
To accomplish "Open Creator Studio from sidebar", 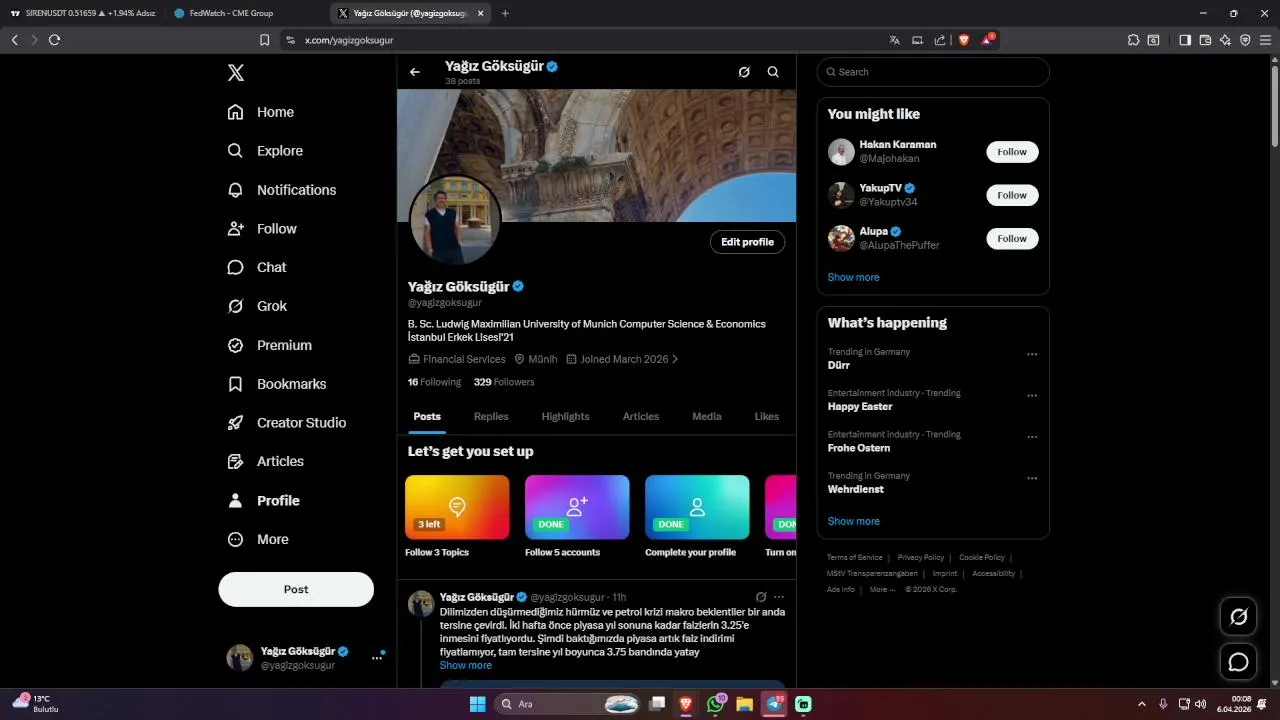I will tap(286, 423).
